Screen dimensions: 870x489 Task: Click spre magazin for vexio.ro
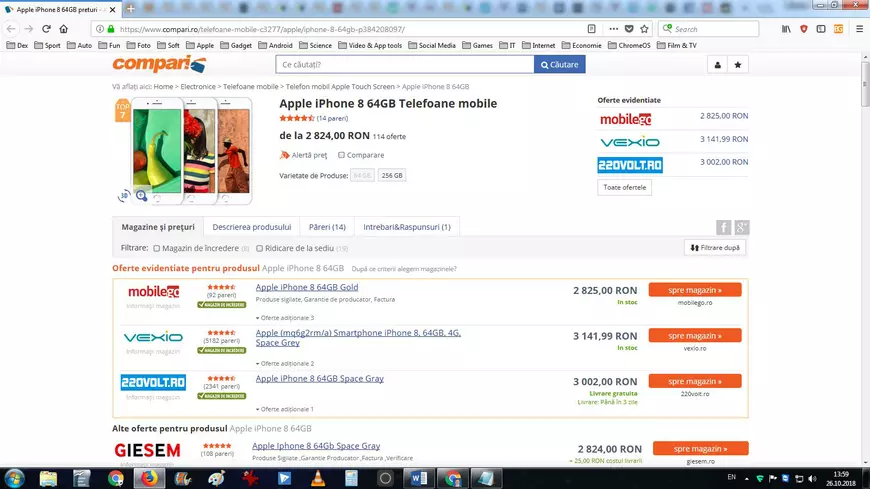(695, 336)
